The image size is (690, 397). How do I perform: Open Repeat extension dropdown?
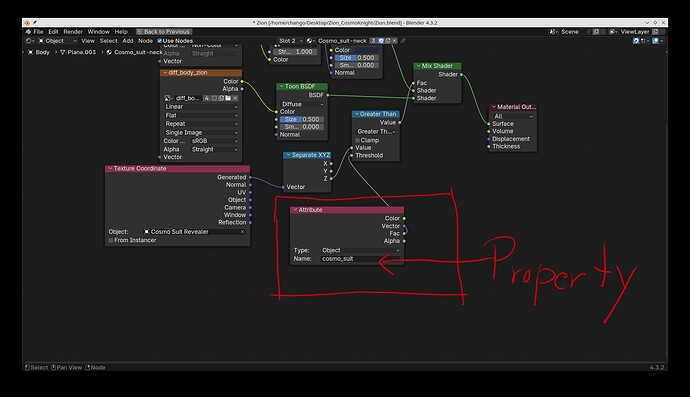(x=202, y=124)
